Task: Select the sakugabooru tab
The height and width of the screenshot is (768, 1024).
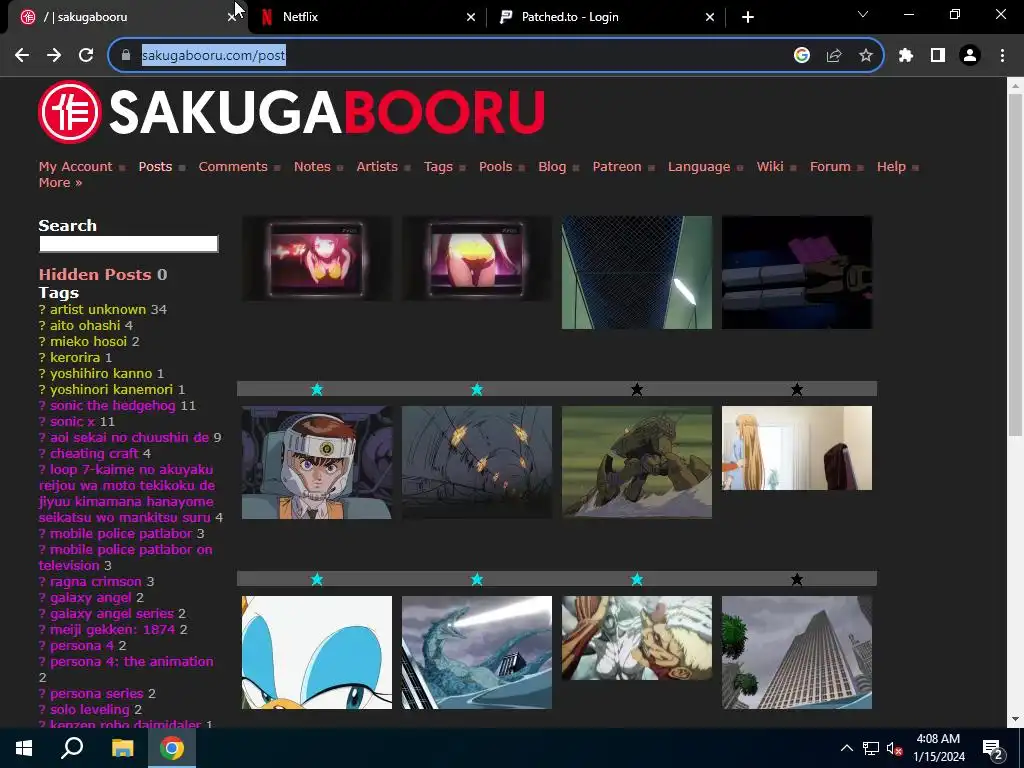Action: tap(124, 17)
